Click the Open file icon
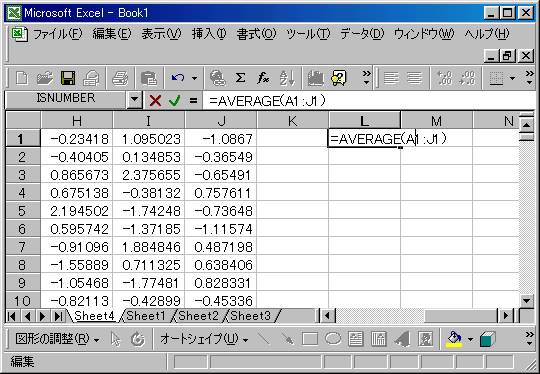Viewport: 540px width, 374px height. pyautogui.click(x=45, y=79)
